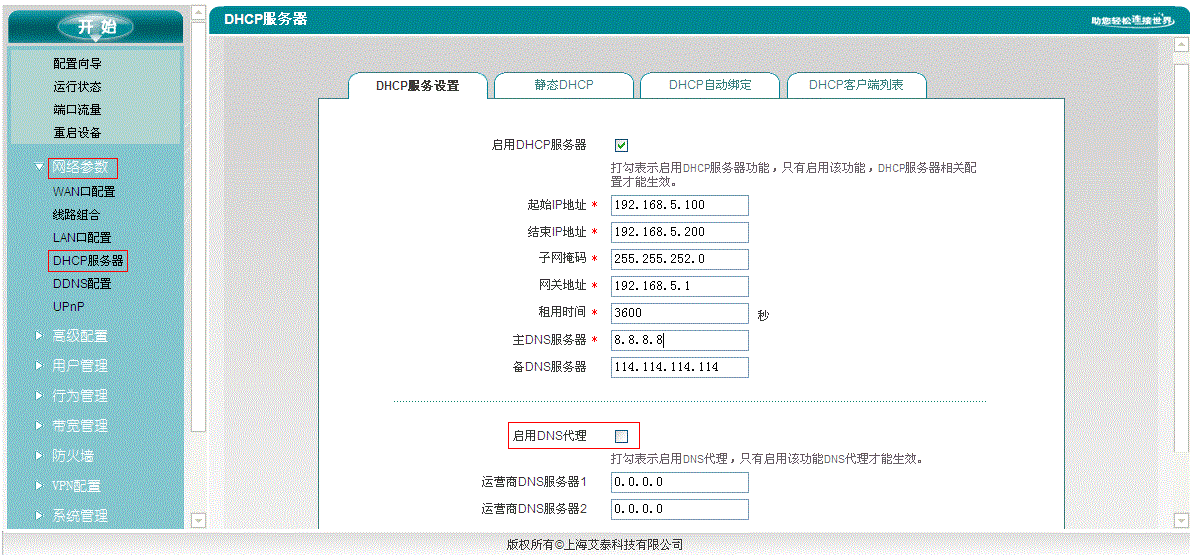Click the DHCP服务器 page title
The height and width of the screenshot is (555, 1190).
[x=266, y=20]
